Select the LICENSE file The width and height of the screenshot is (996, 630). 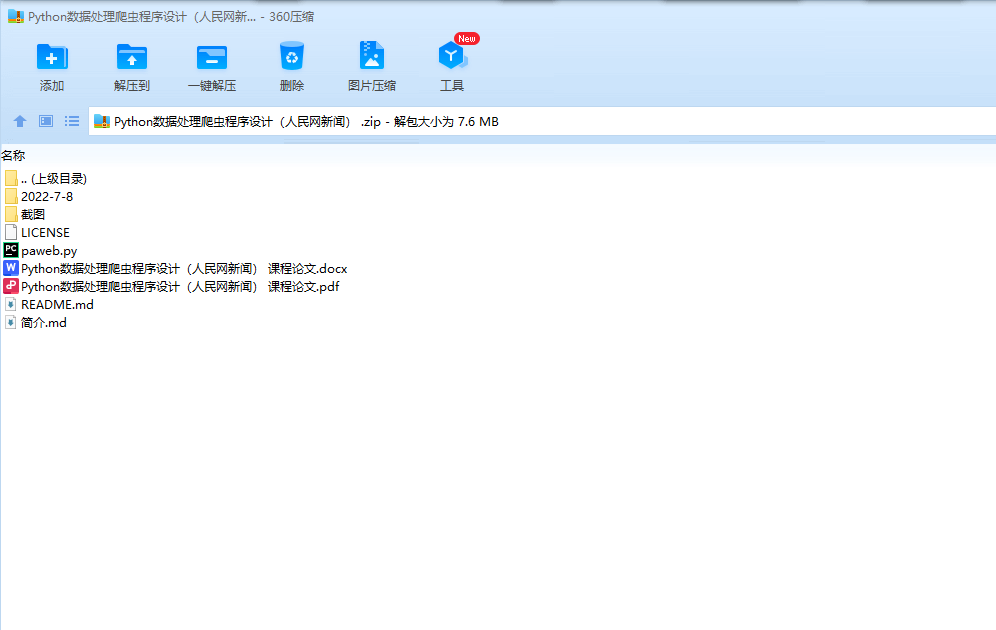click(37, 232)
